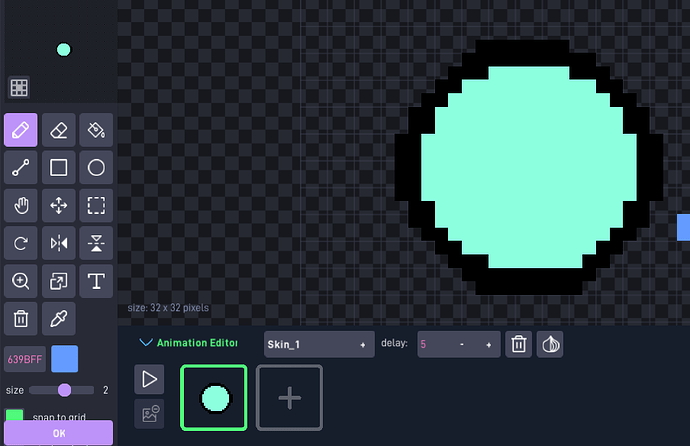
Task: Delete the frame with the animation trash icon
Action: coord(518,344)
